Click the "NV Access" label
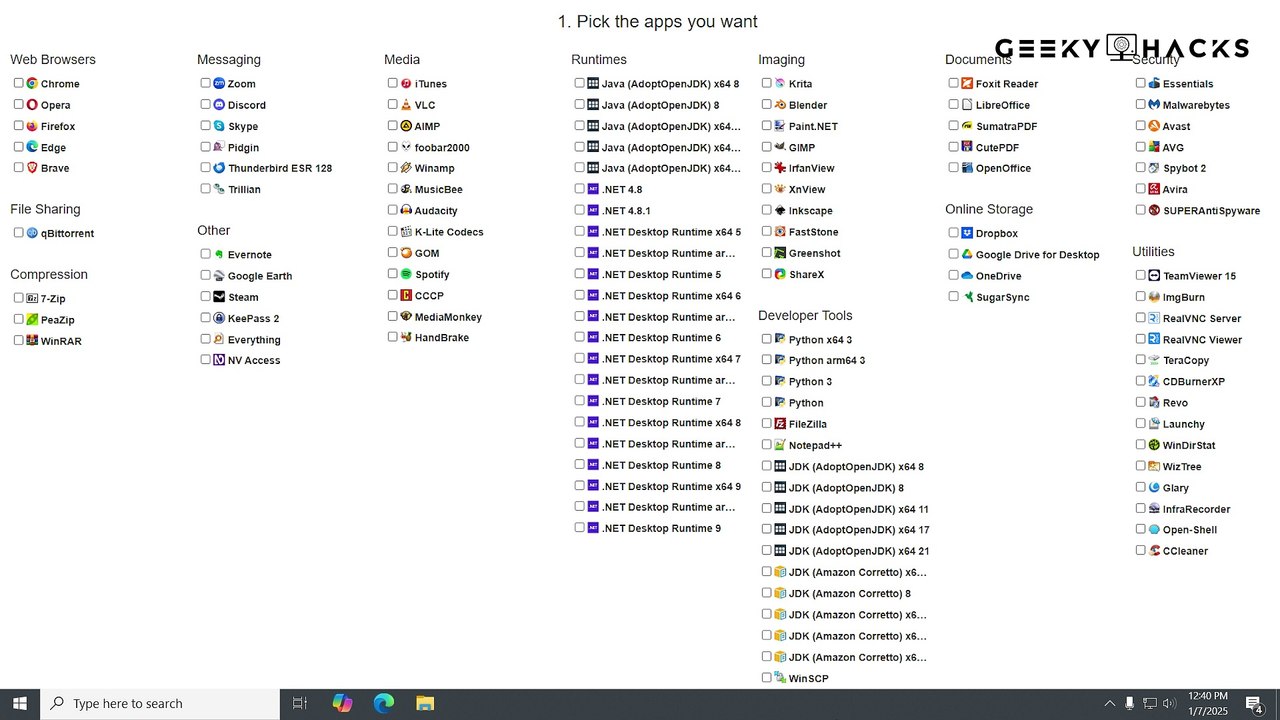The image size is (1280, 720). pyautogui.click(x=254, y=361)
